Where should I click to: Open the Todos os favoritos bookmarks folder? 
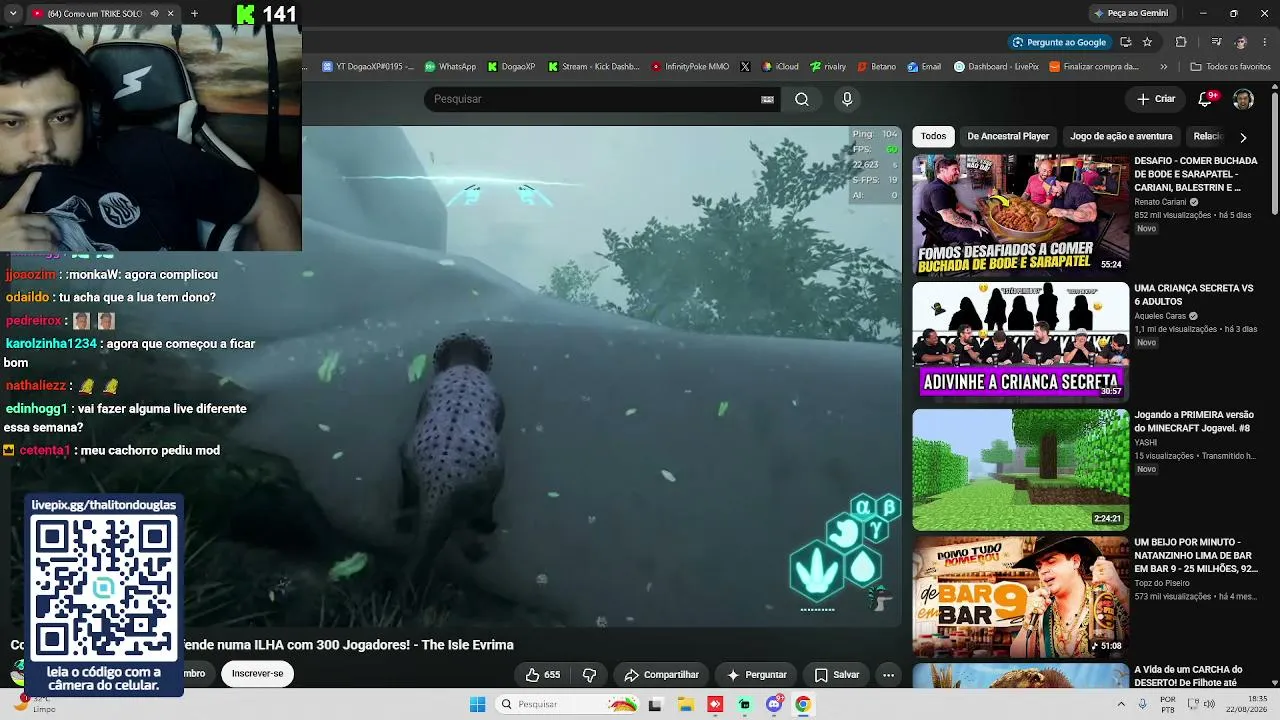click(x=1230, y=67)
